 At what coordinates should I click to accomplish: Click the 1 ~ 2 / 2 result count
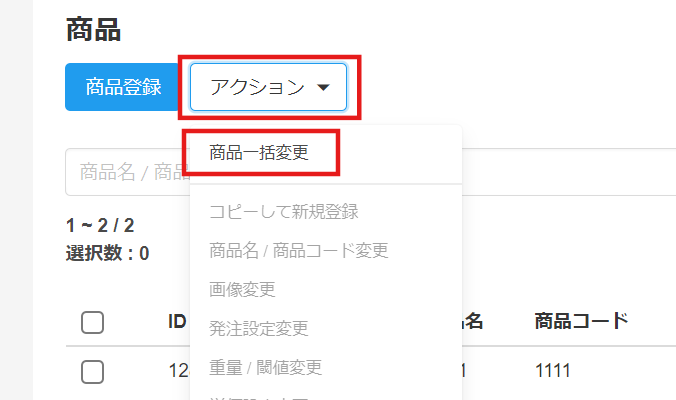click(x=100, y=225)
